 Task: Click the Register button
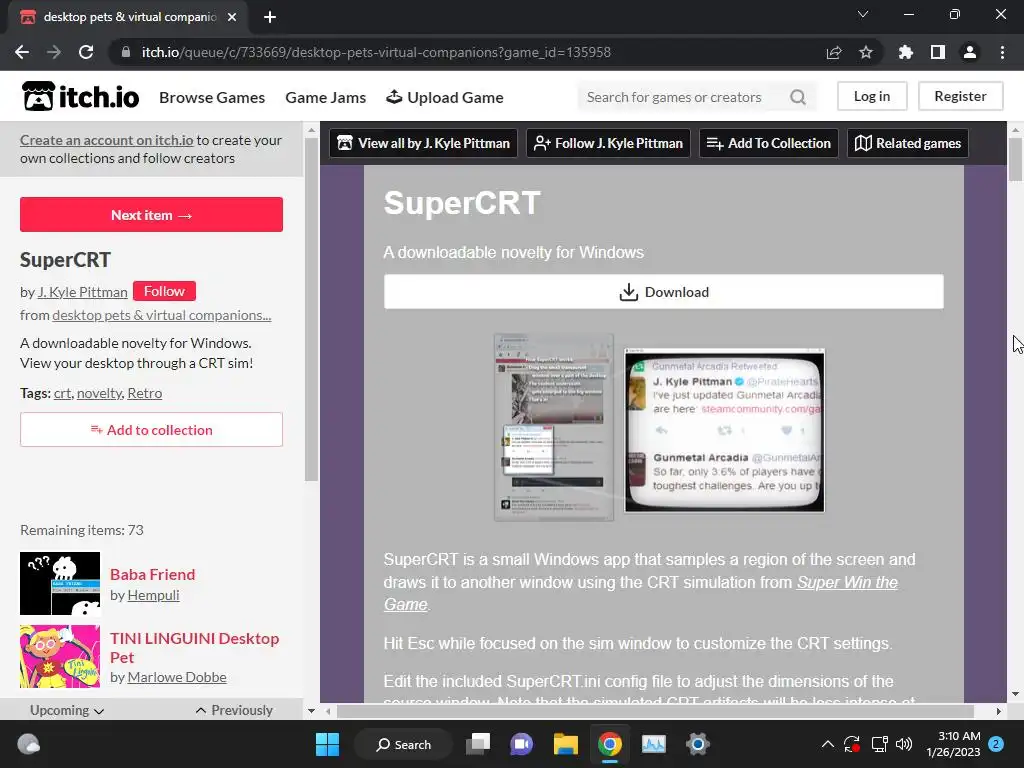960,96
